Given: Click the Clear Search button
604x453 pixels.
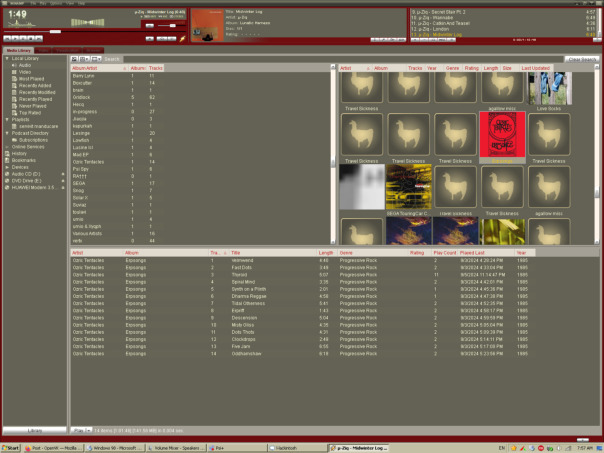Looking at the screenshot, I should point(582,59).
